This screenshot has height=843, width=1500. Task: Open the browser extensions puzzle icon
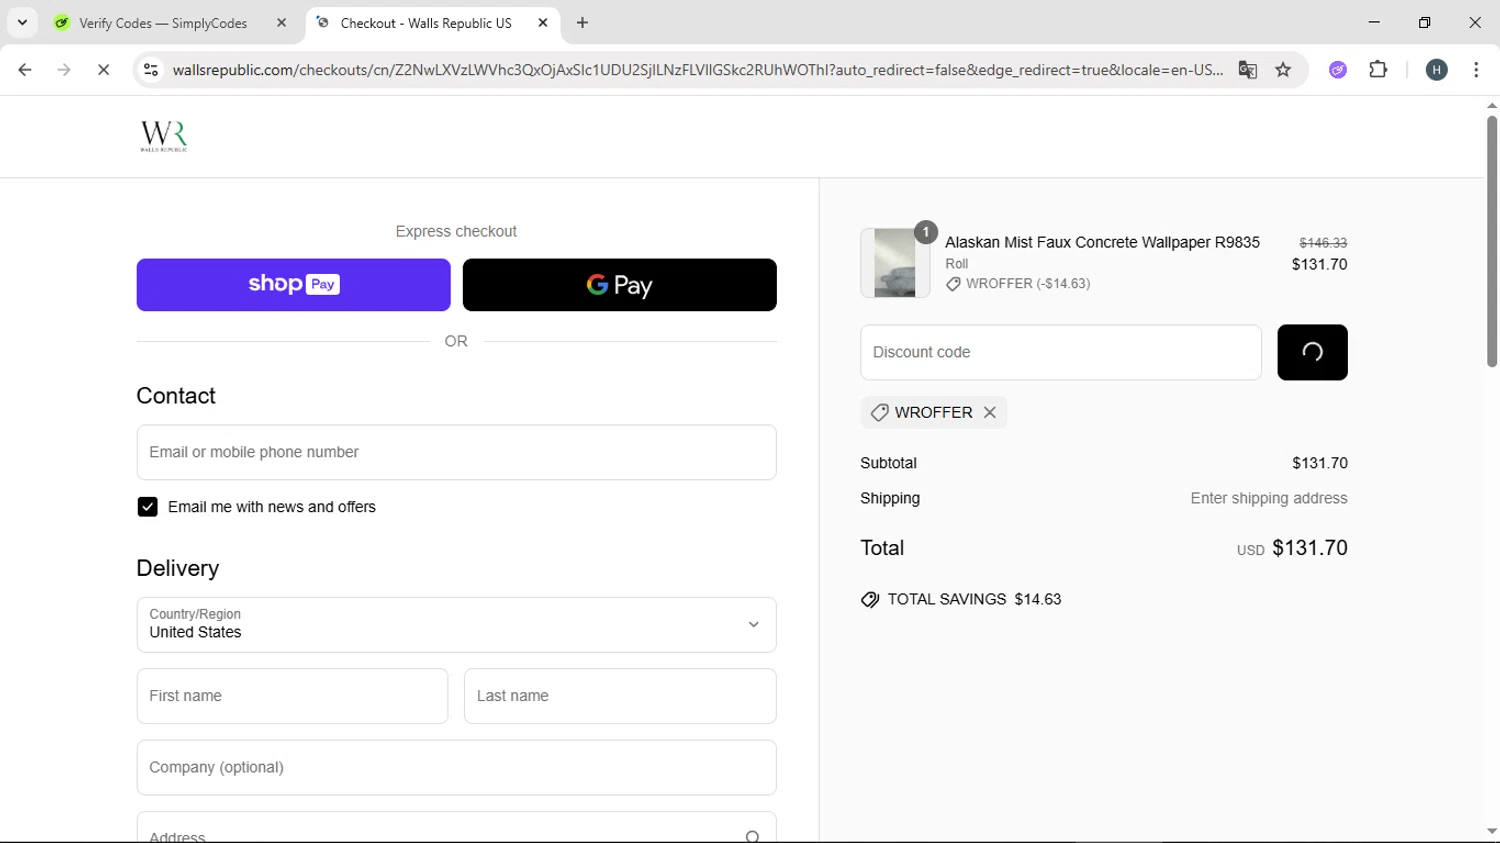[x=1379, y=70]
